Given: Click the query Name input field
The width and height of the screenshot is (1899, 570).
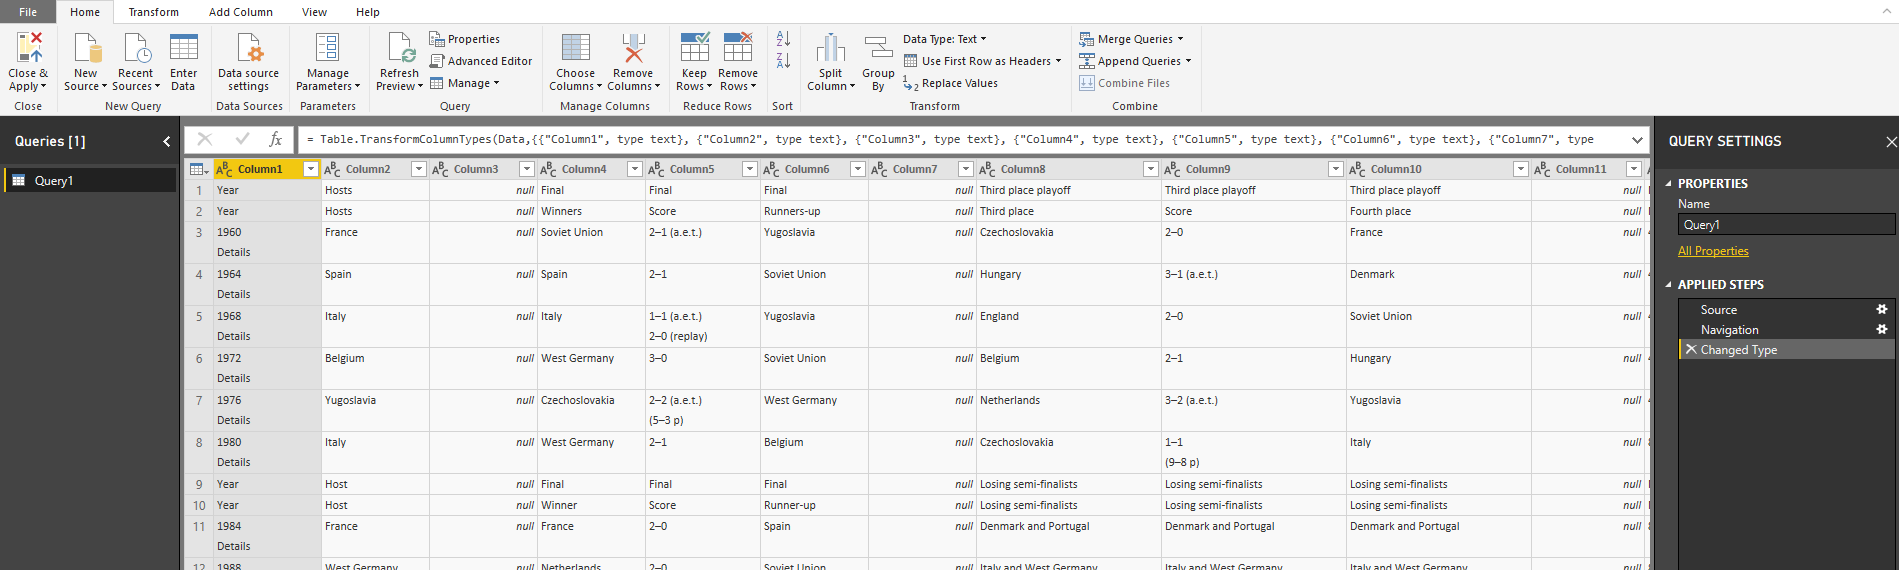Looking at the screenshot, I should pos(1786,225).
